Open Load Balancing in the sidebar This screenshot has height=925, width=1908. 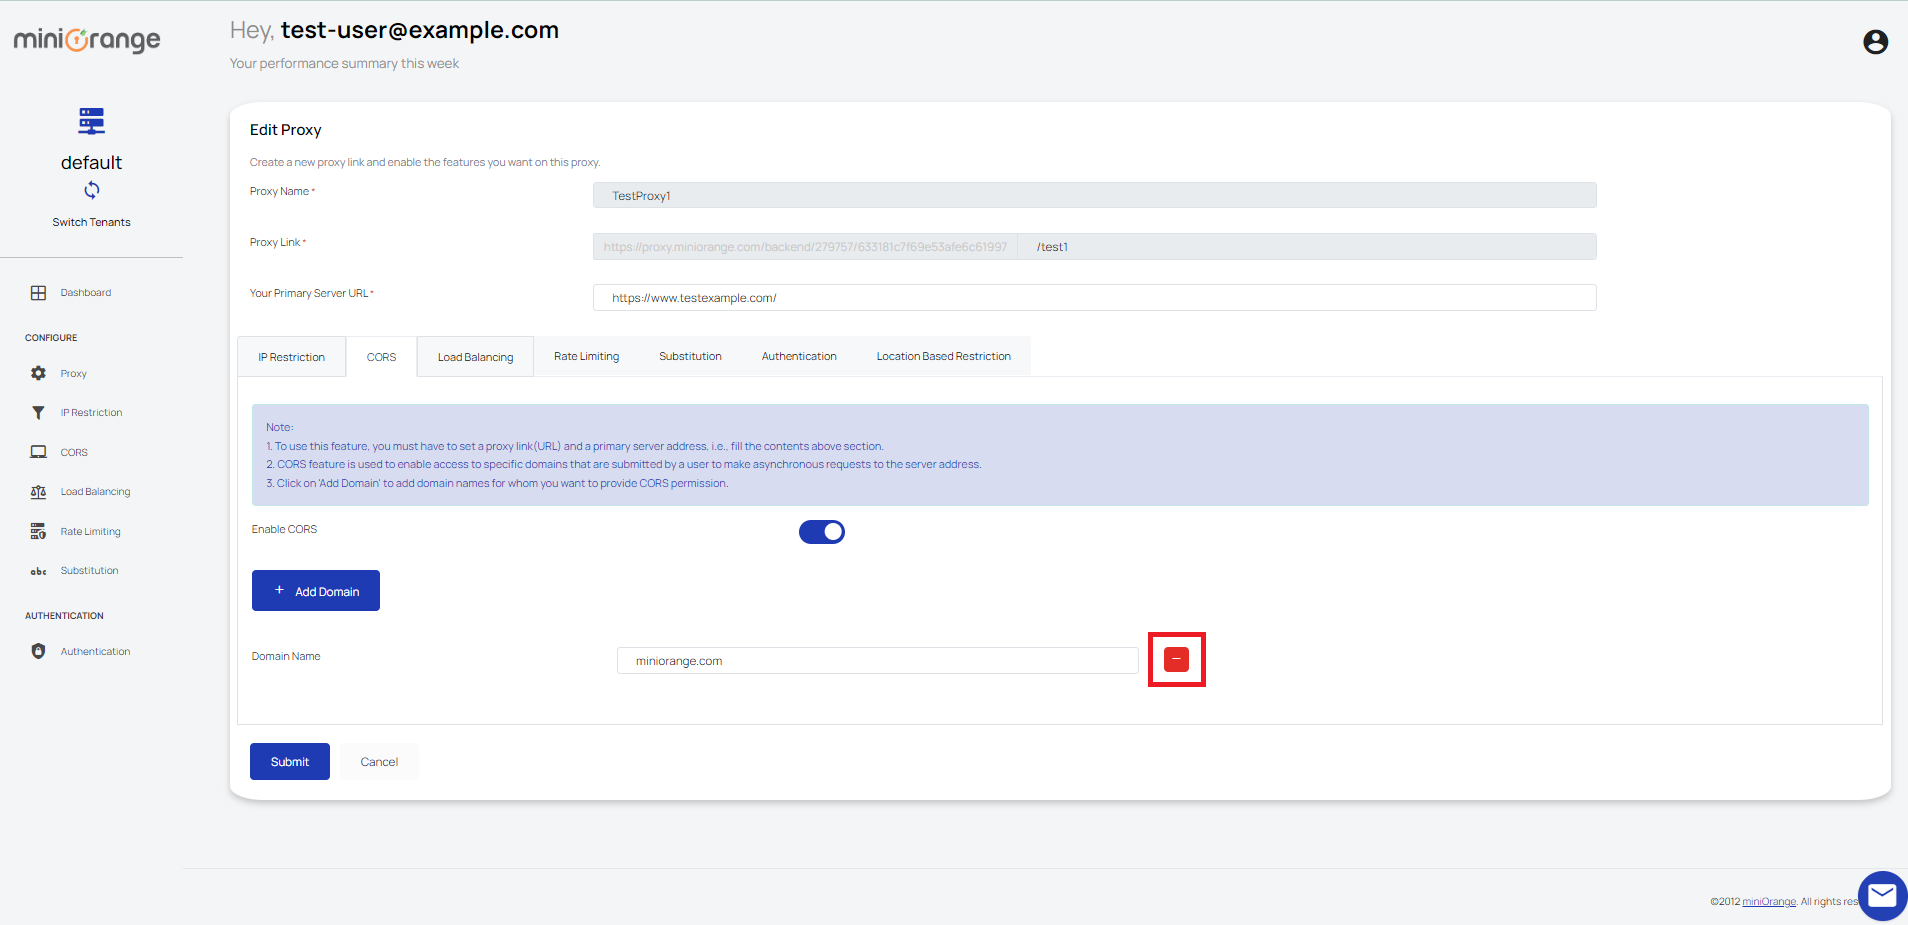[x=95, y=492]
